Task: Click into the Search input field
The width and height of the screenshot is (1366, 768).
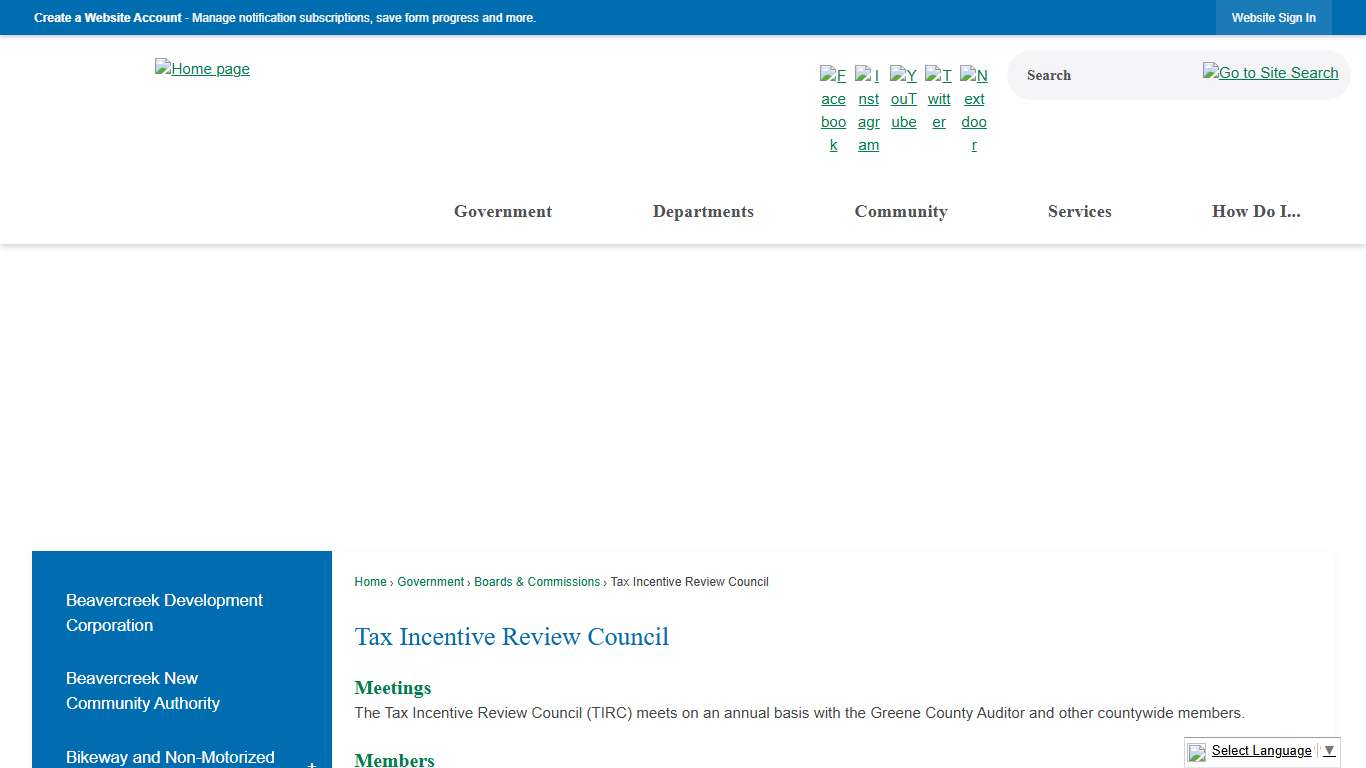Action: pyautogui.click(x=1100, y=75)
